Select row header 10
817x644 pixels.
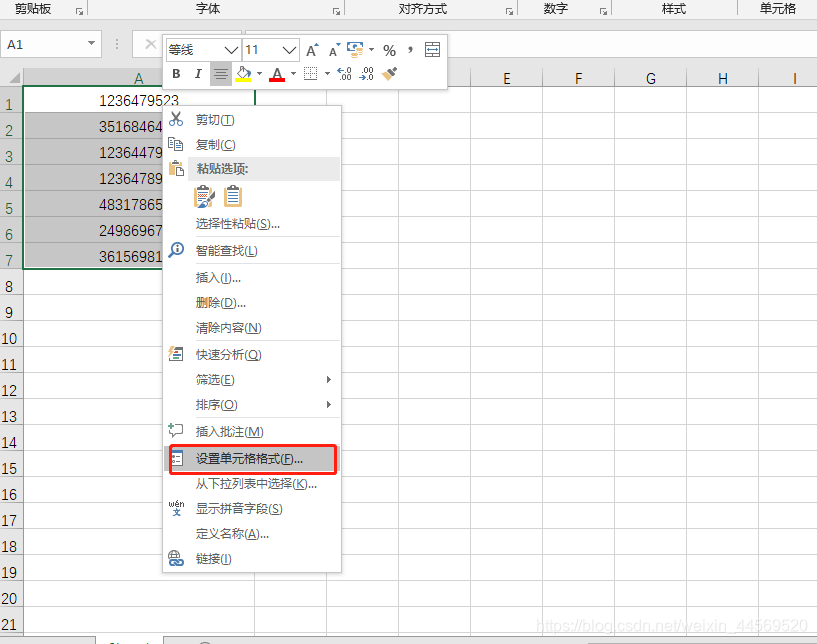tap(11, 334)
